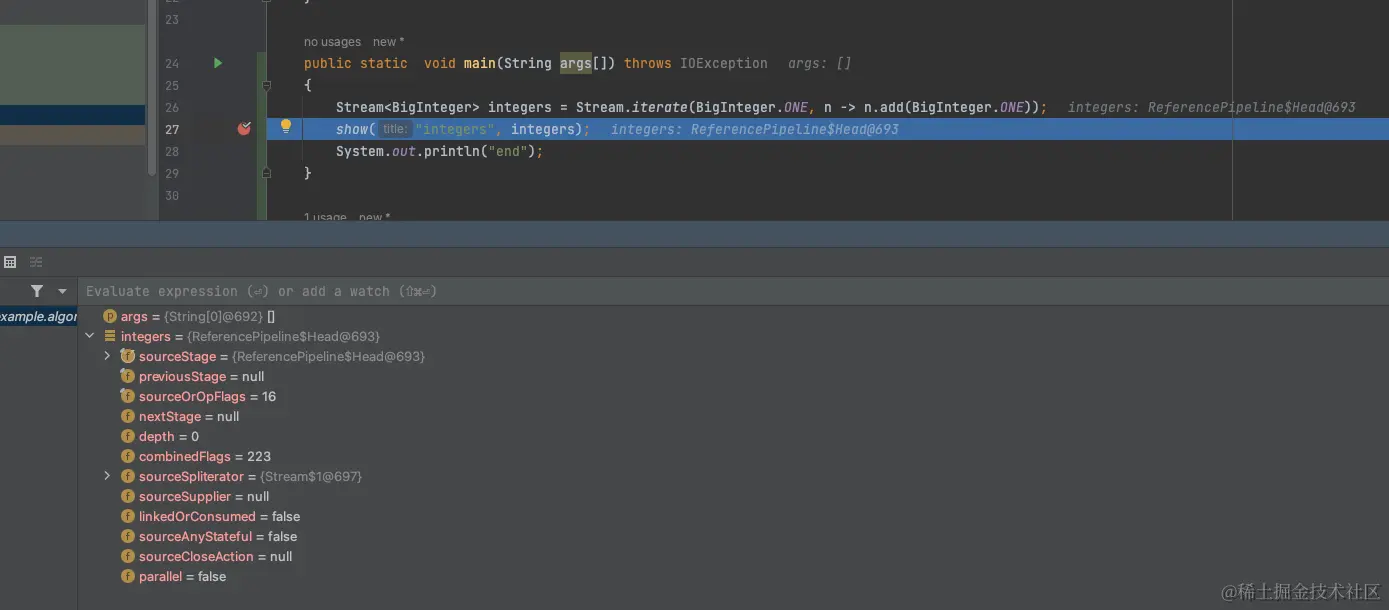Image resolution: width=1389 pixels, height=610 pixels.
Task: Click the nextStage field icon
Action: pyautogui.click(x=128, y=416)
